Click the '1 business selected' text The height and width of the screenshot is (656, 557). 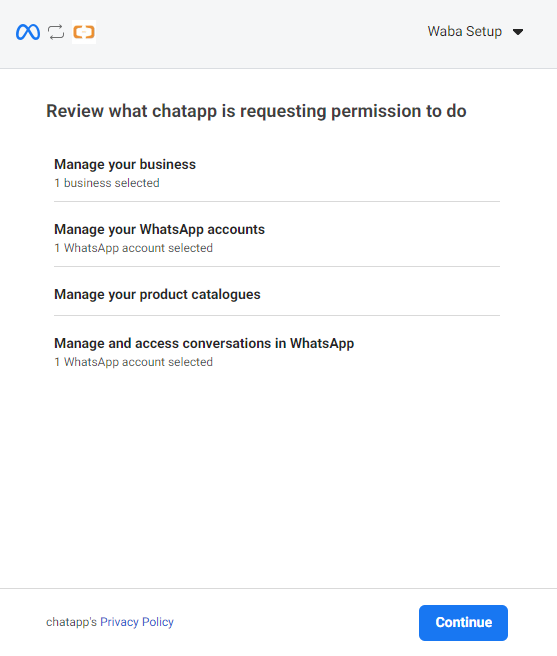point(107,183)
